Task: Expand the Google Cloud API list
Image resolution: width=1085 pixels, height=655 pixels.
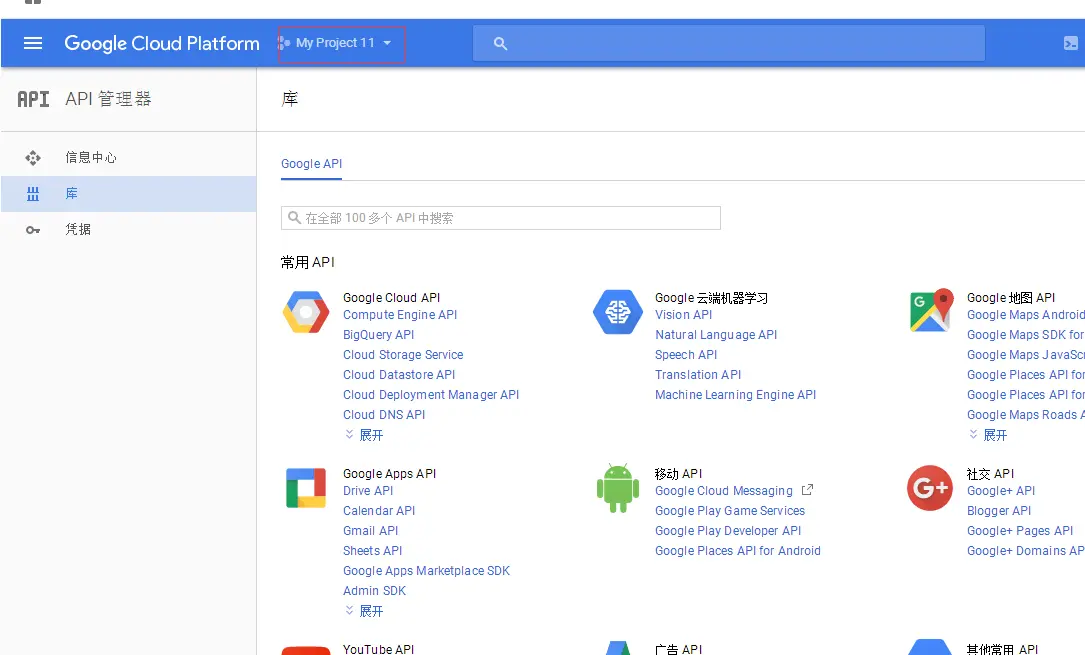Action: tap(364, 435)
